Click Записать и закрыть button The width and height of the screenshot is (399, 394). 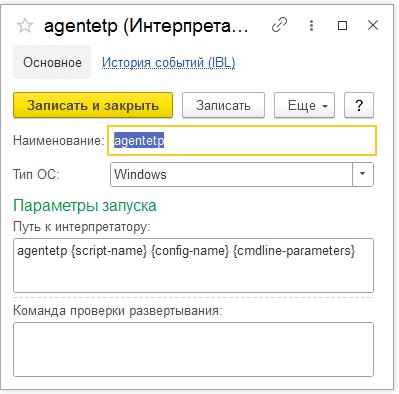pyautogui.click(x=93, y=105)
